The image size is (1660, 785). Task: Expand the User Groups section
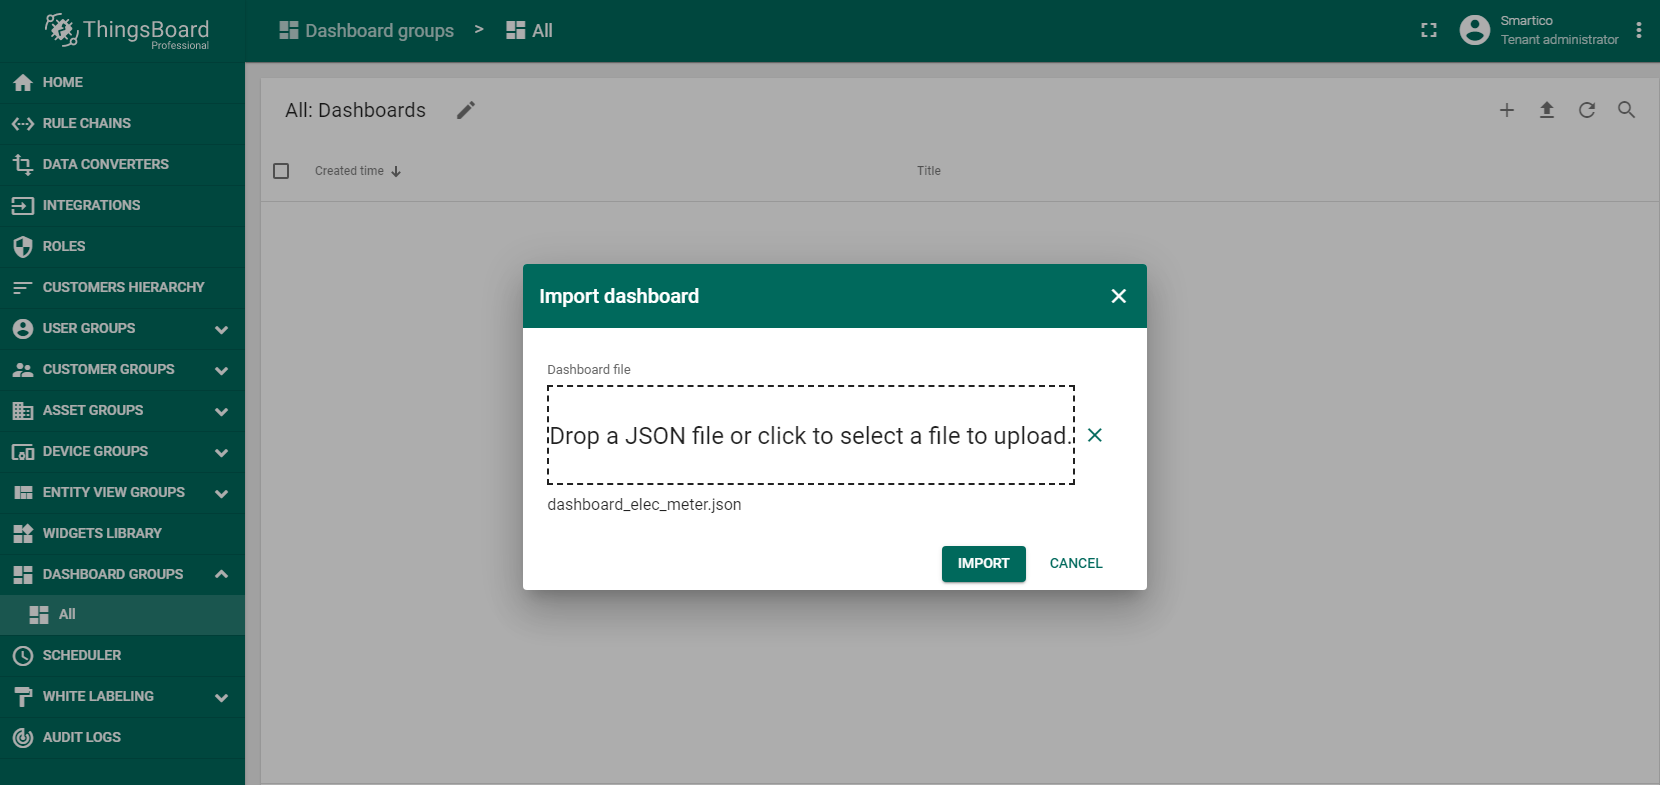click(221, 329)
